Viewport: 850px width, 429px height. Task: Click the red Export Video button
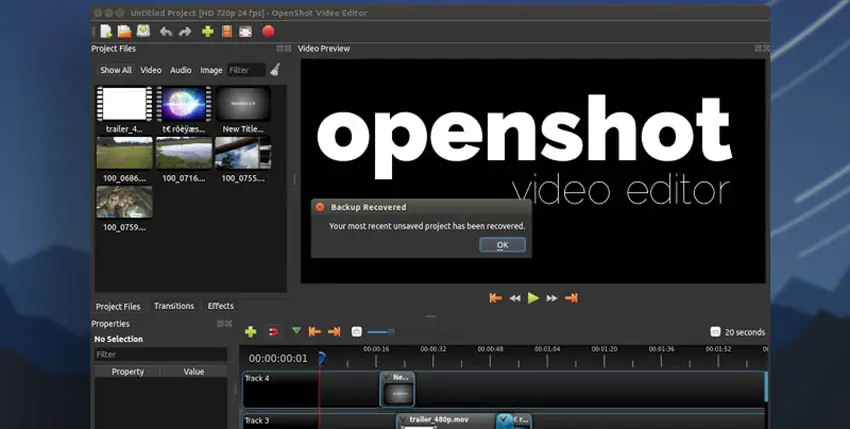click(268, 31)
